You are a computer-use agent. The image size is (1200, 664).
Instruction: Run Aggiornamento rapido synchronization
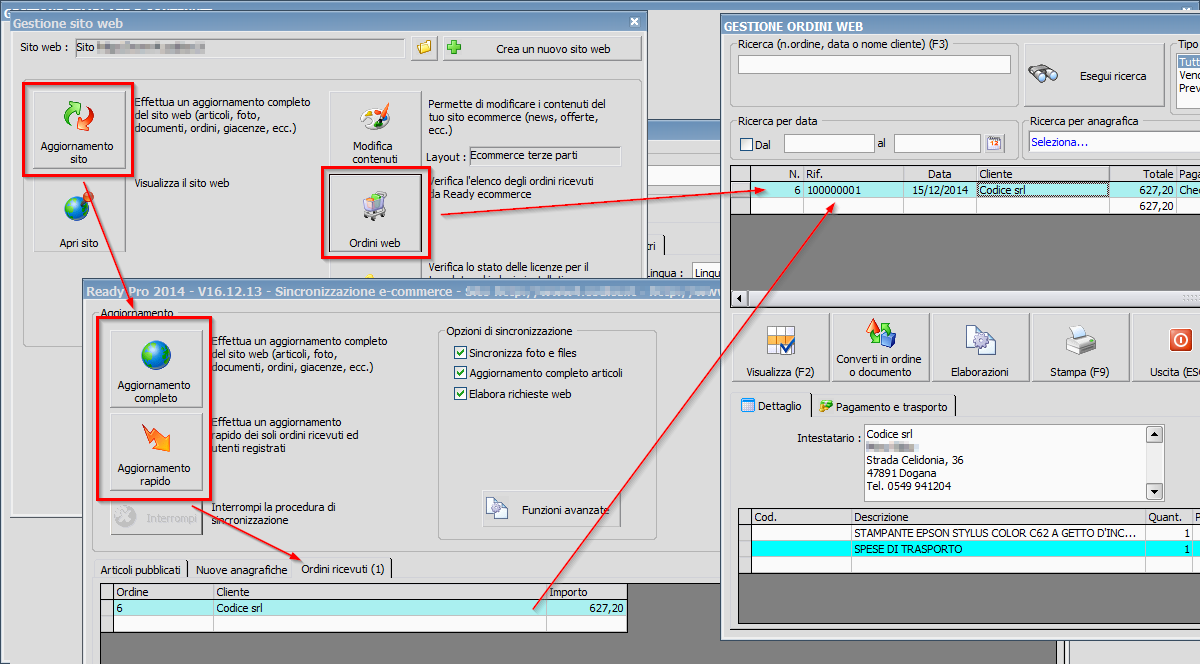[155, 453]
